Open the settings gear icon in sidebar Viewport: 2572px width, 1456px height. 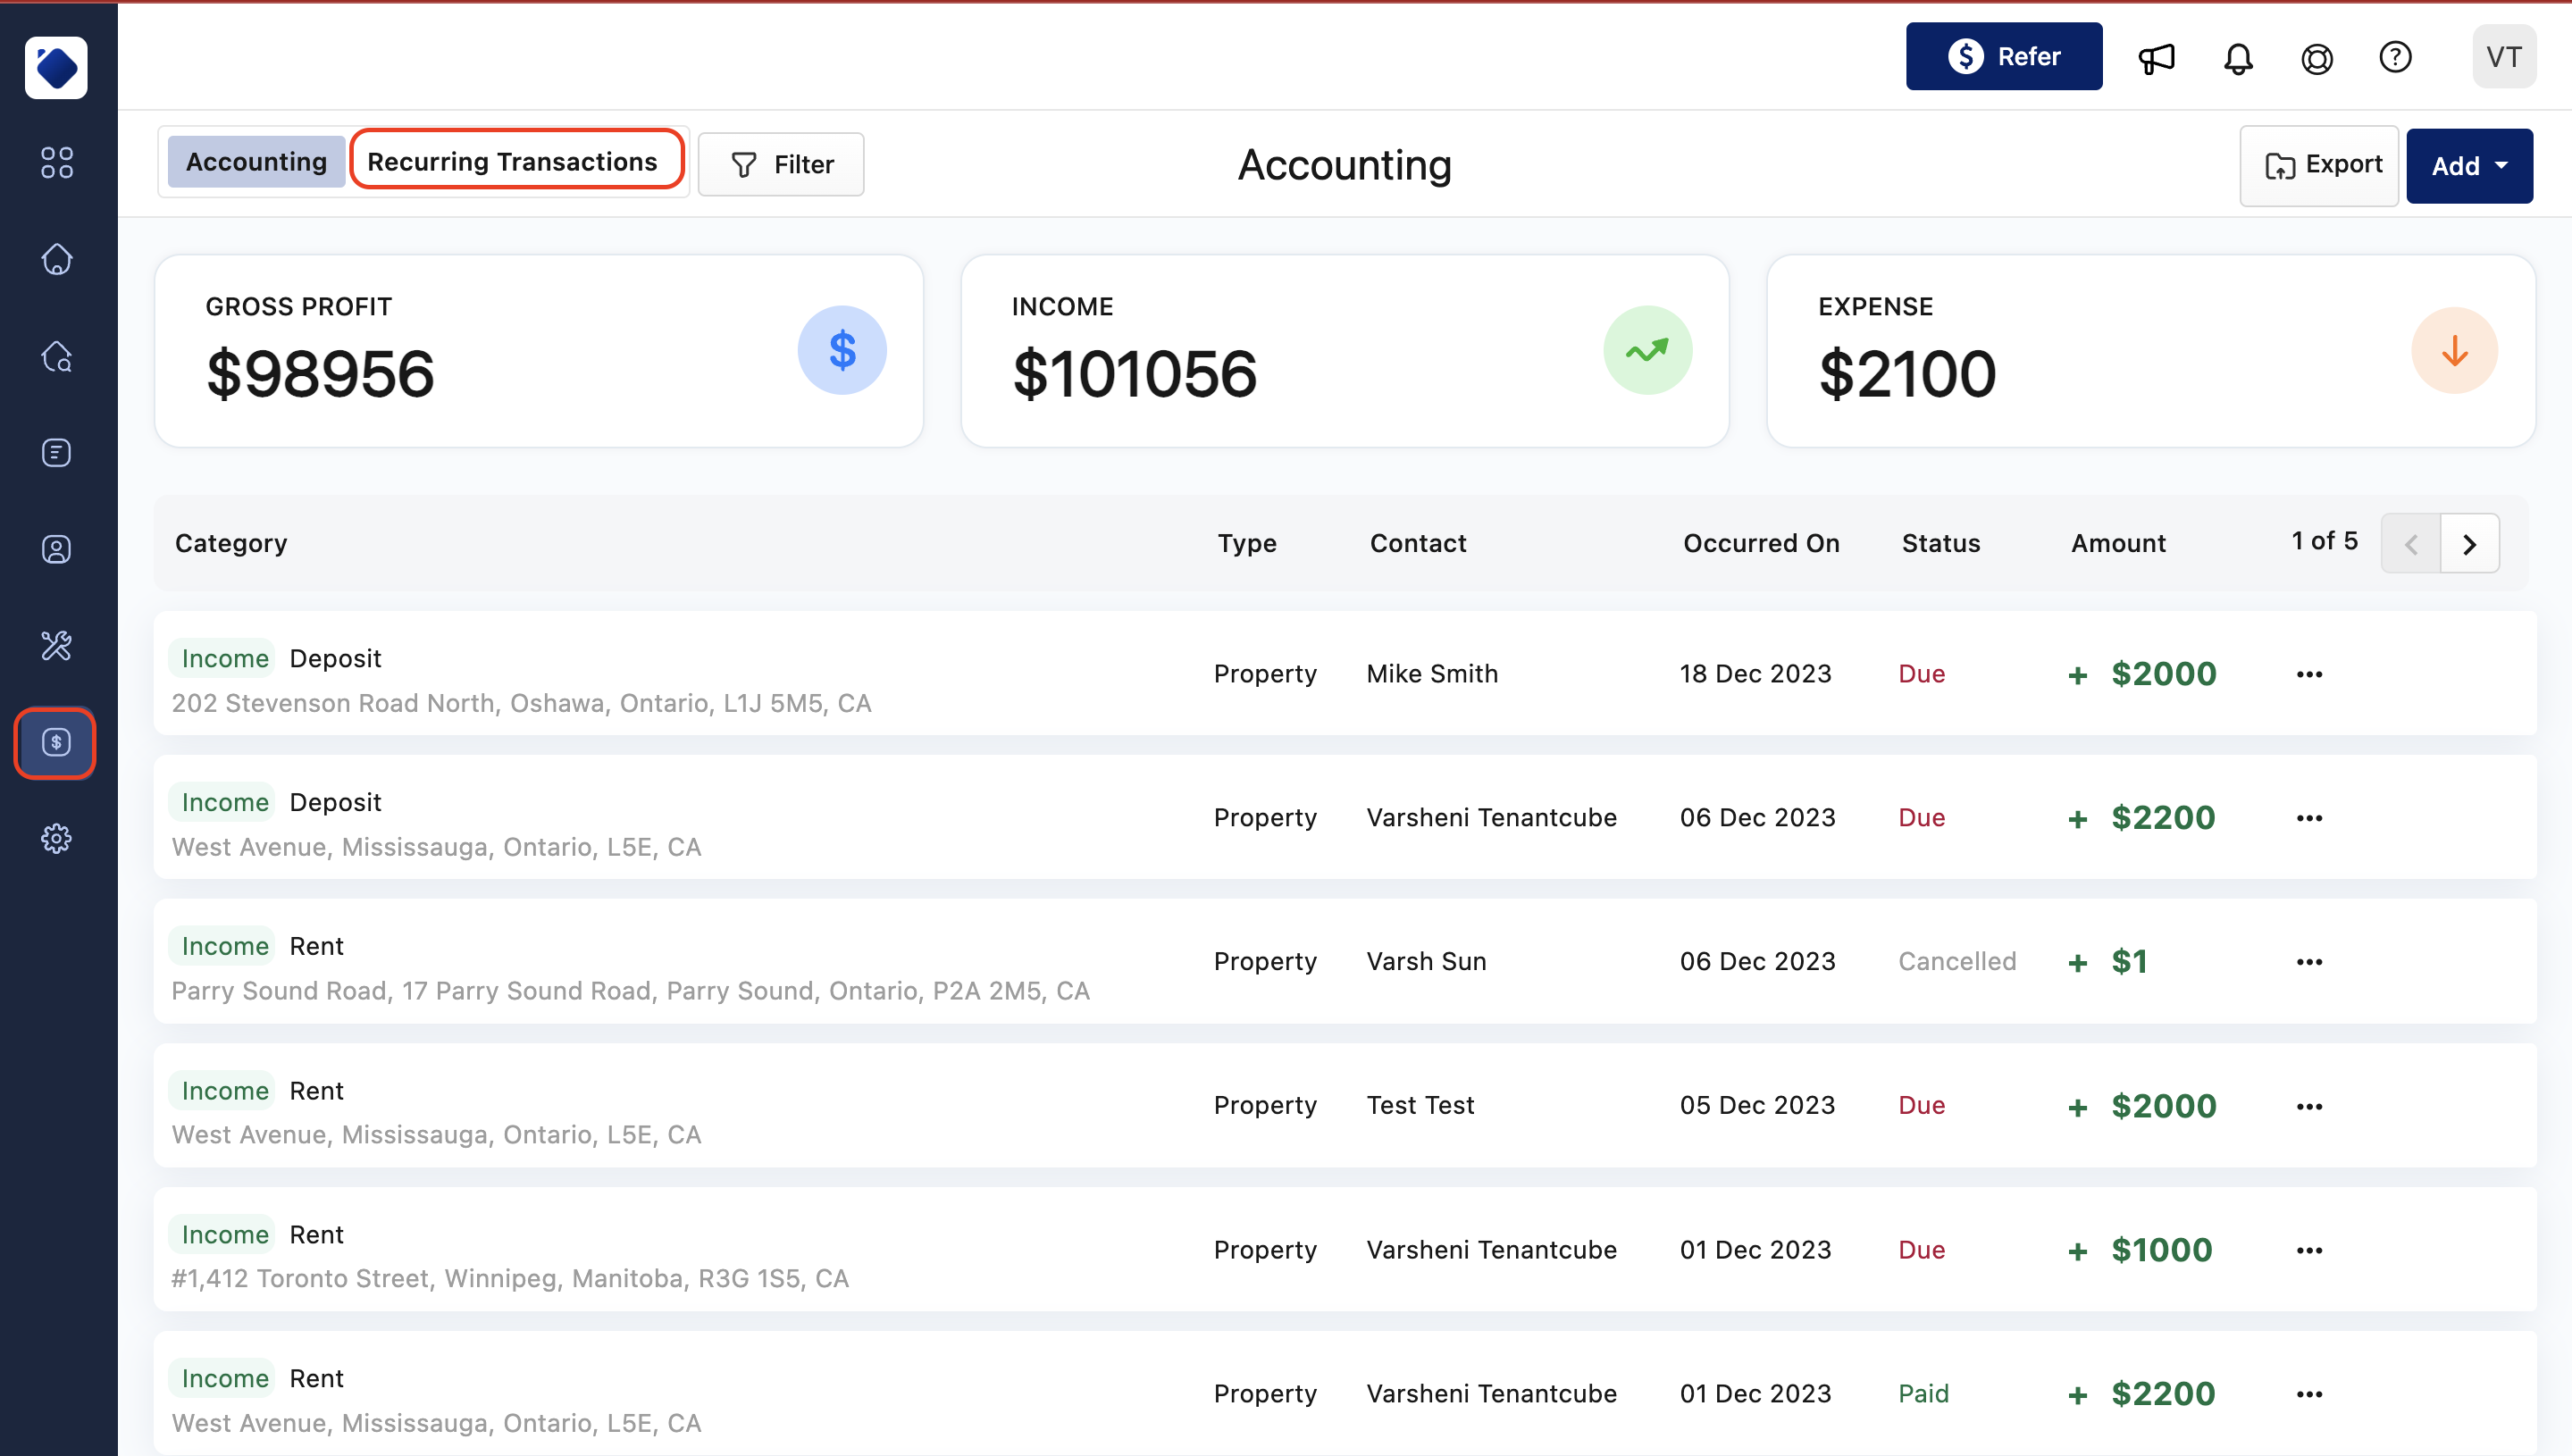click(57, 838)
